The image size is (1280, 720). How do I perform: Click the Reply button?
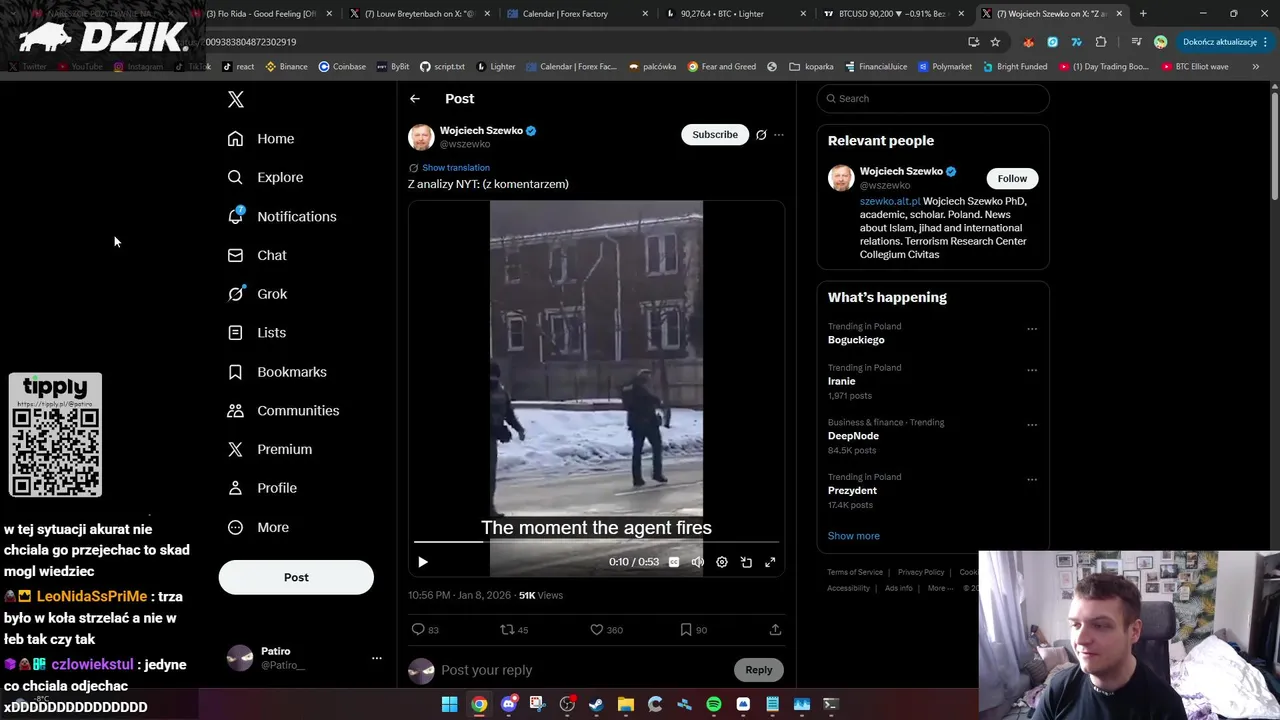pos(759,670)
